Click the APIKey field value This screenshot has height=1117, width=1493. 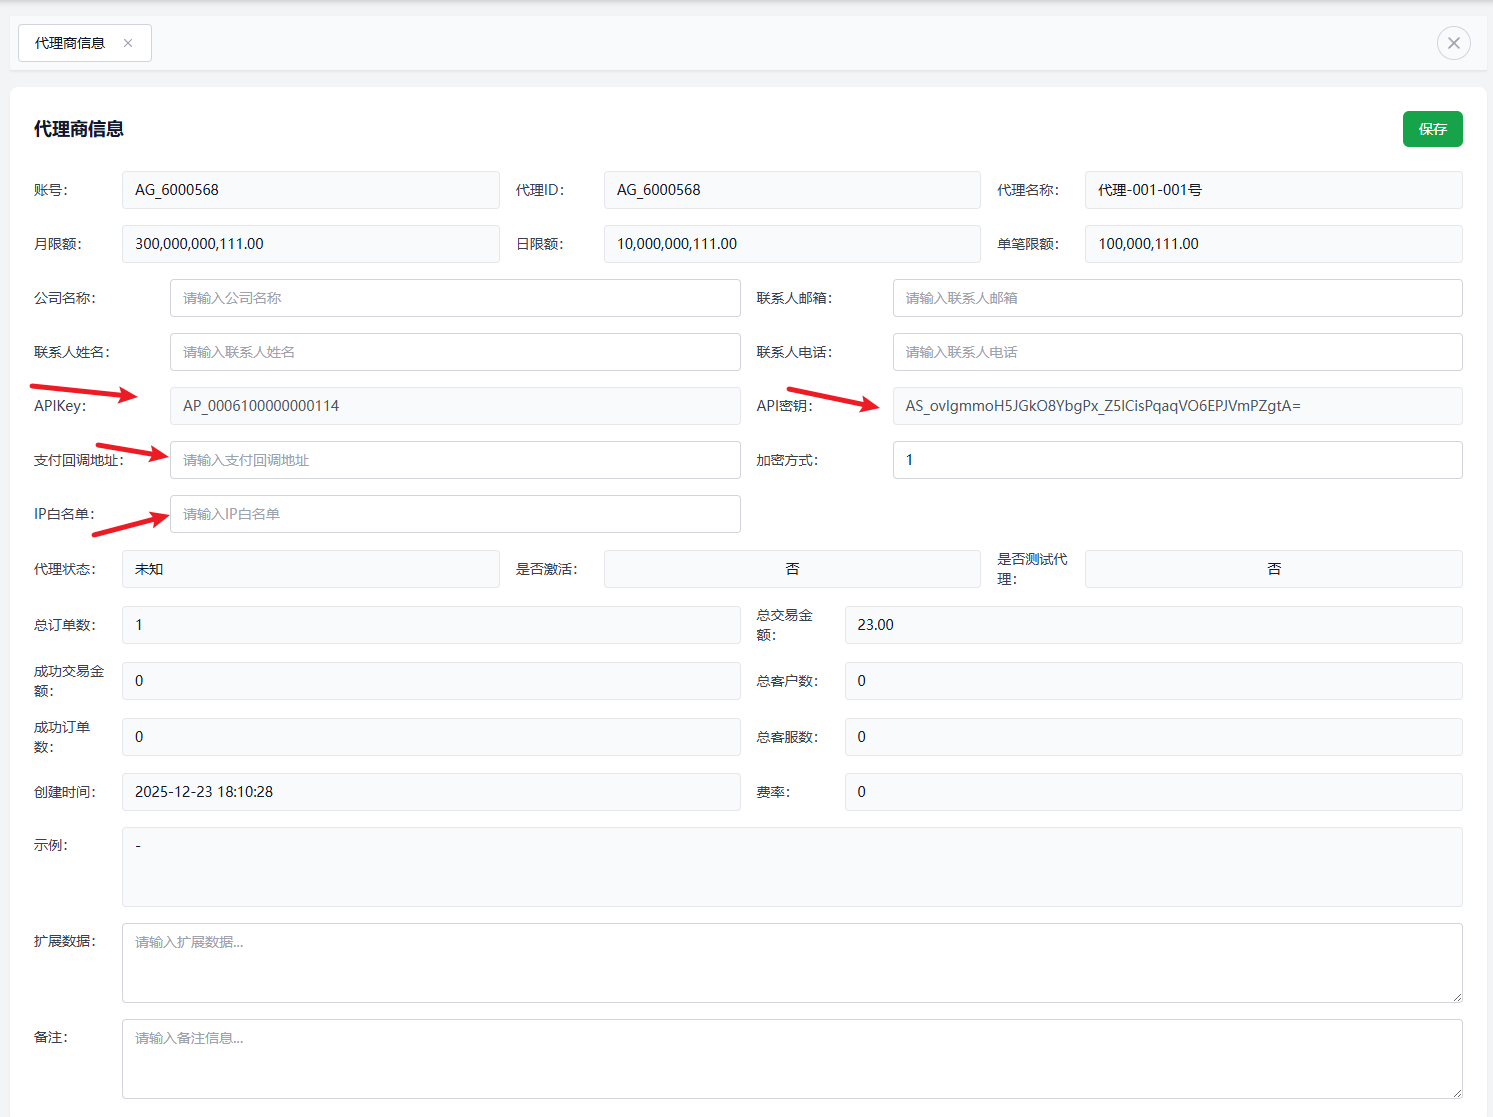click(455, 406)
